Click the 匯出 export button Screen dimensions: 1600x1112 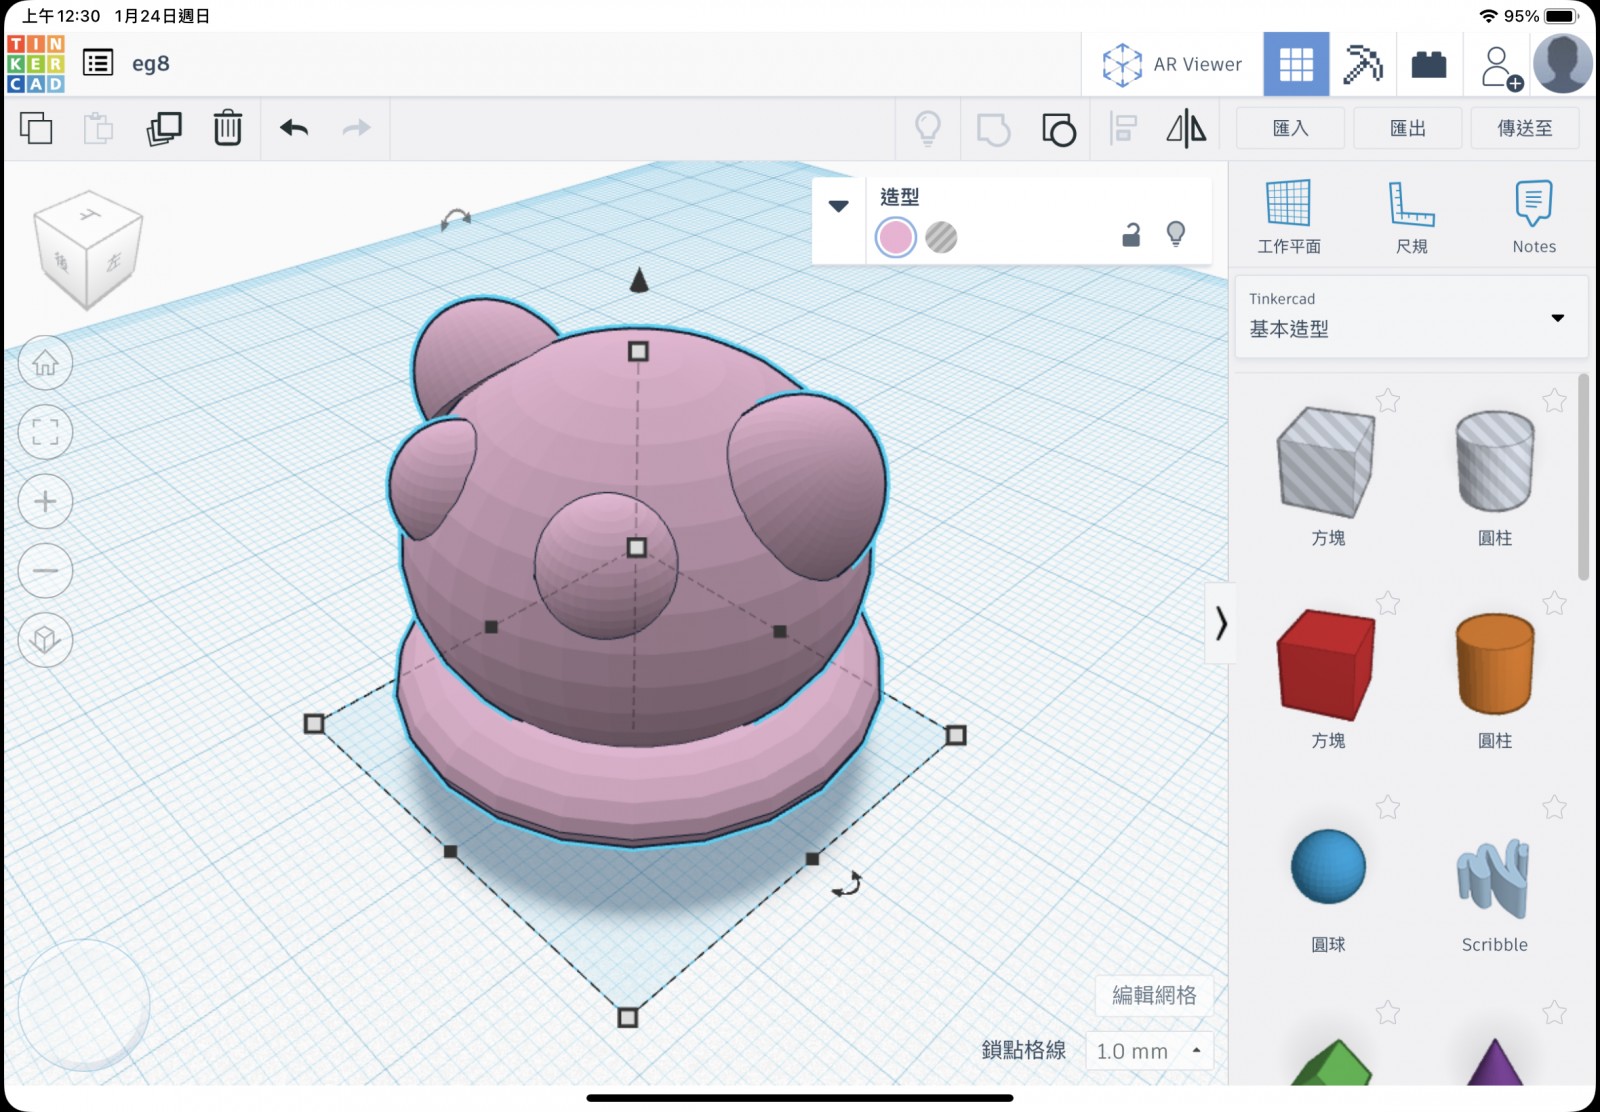coord(1407,128)
